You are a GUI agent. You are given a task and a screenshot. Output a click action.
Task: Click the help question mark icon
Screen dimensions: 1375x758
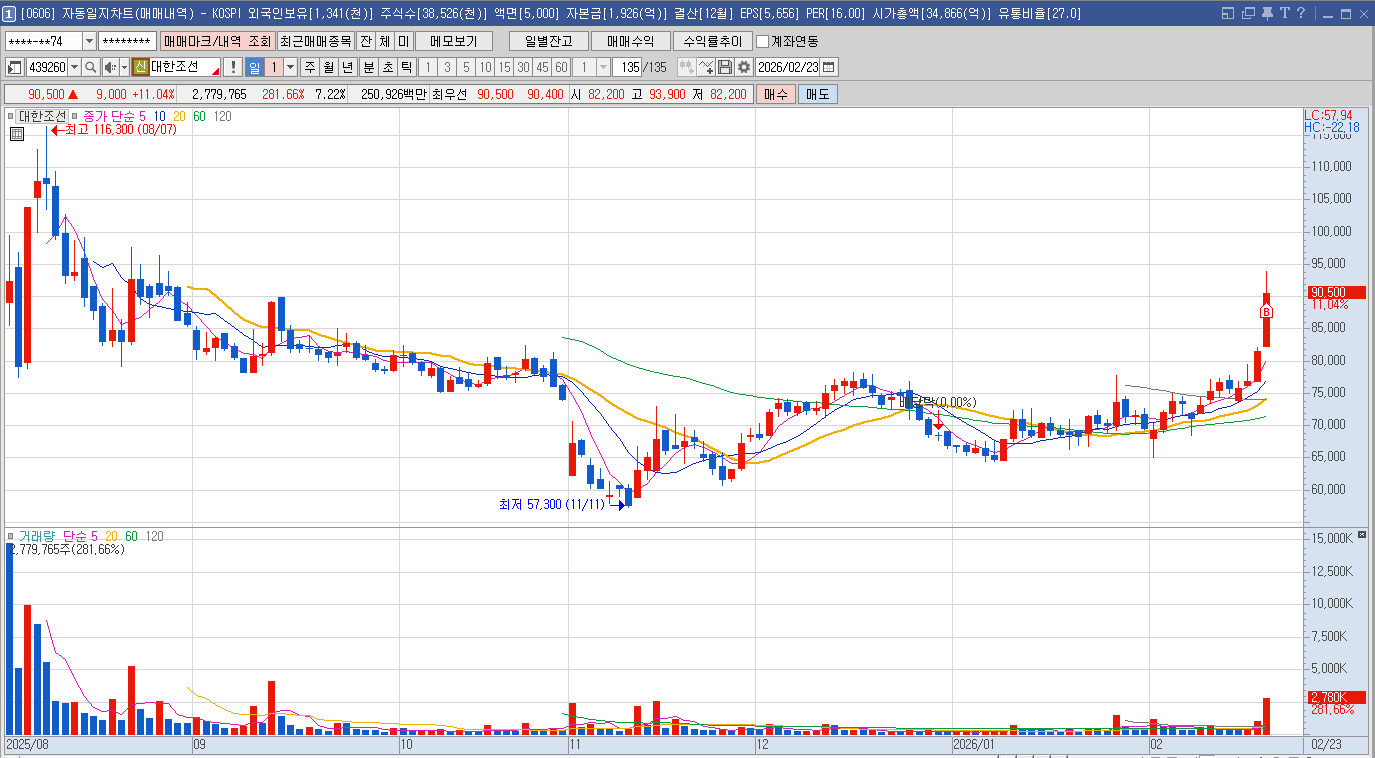point(1300,13)
